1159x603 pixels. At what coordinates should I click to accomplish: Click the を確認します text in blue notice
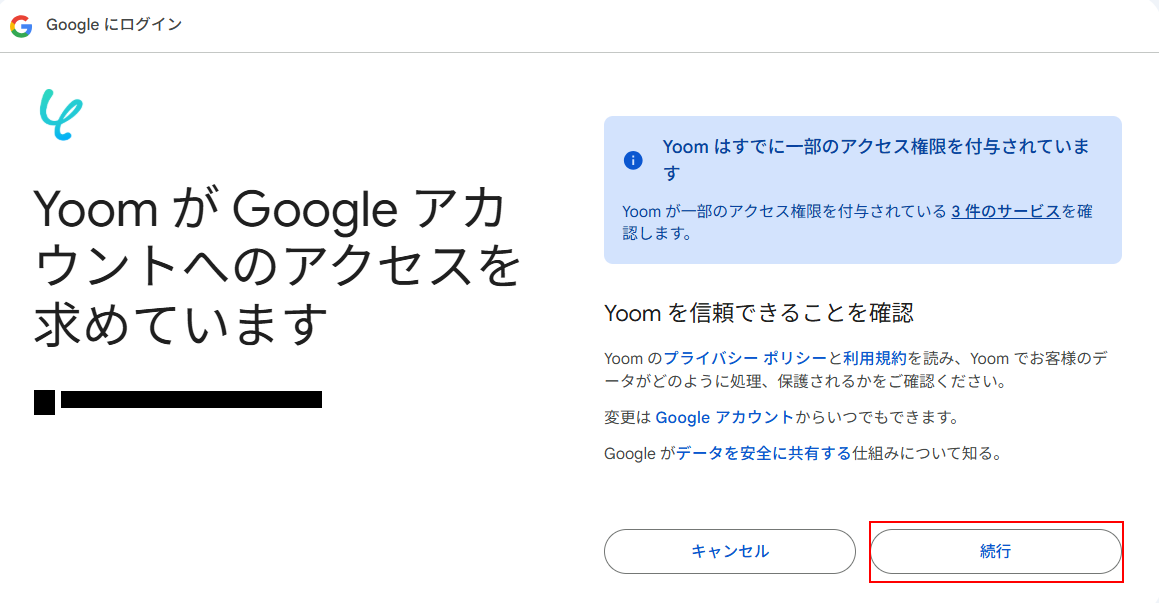point(656,234)
